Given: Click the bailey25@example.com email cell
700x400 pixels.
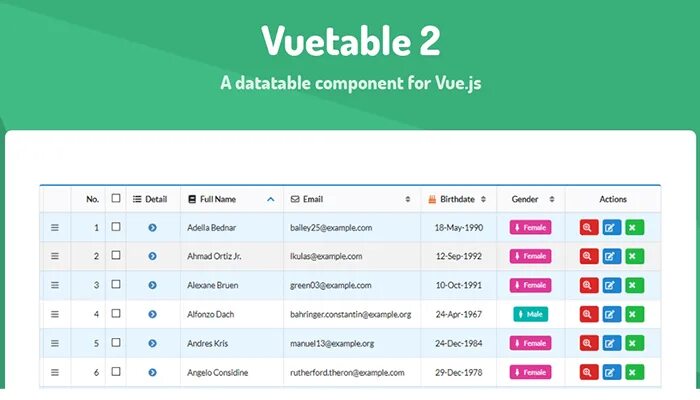Looking at the screenshot, I should click(330, 228).
